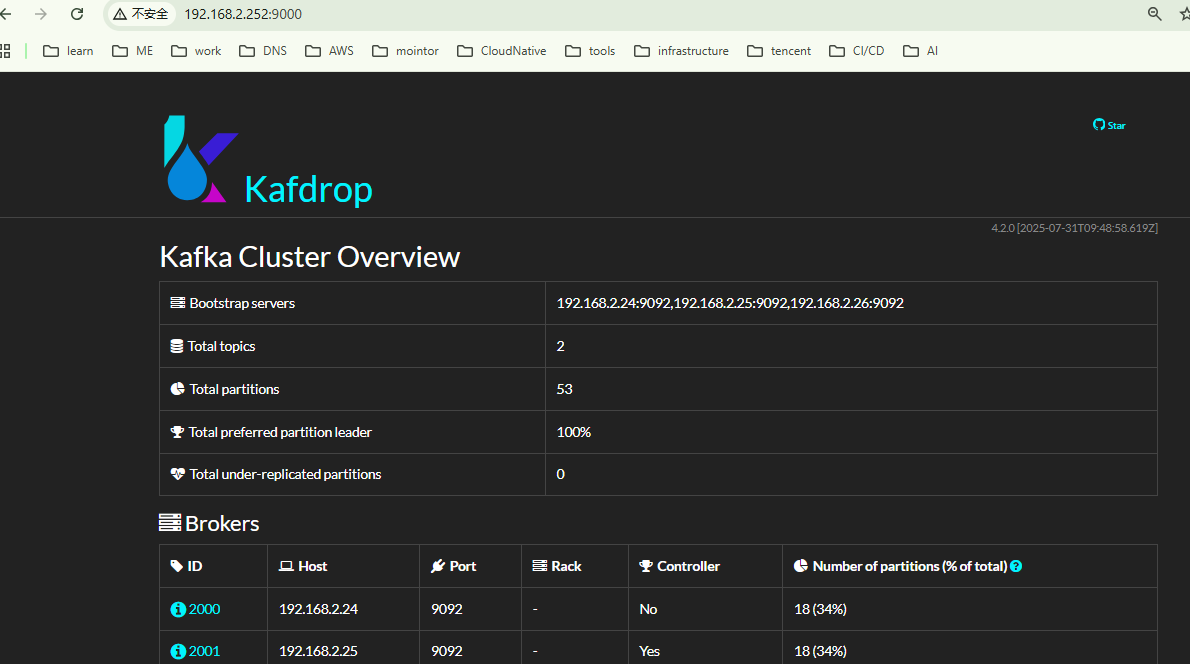Click the browser back arrow
Image resolution: width=1190 pixels, height=664 pixels.
point(6,14)
